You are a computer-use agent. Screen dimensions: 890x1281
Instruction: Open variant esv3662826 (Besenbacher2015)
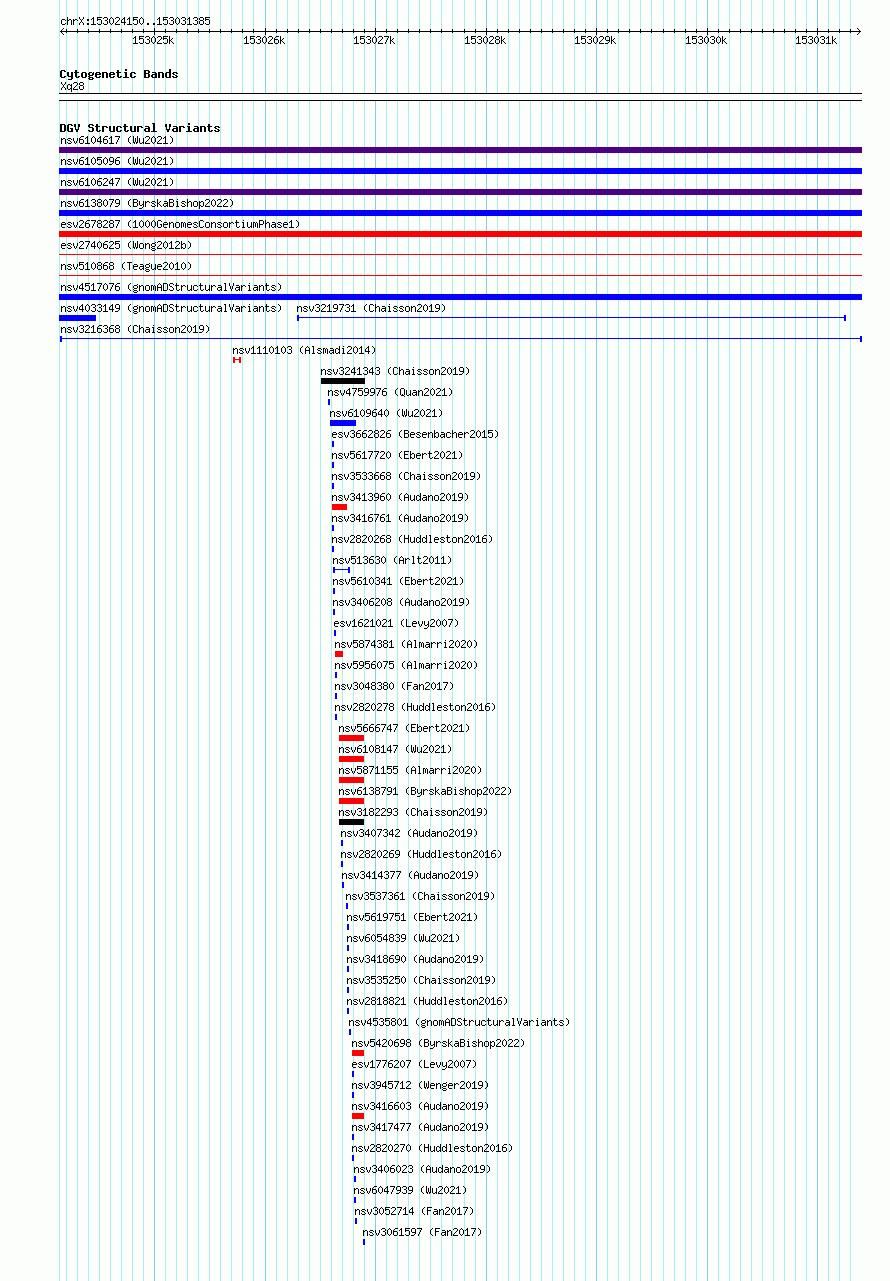click(416, 434)
